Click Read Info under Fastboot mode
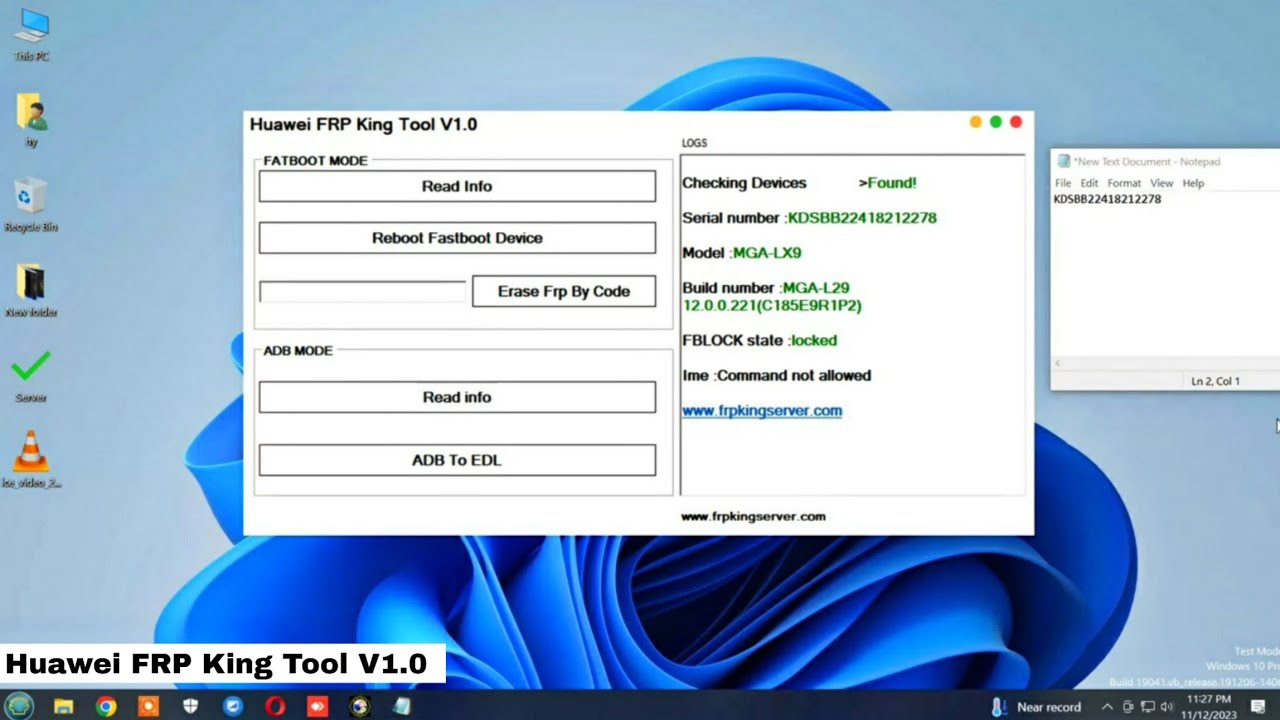This screenshot has width=1280, height=720. (457, 186)
